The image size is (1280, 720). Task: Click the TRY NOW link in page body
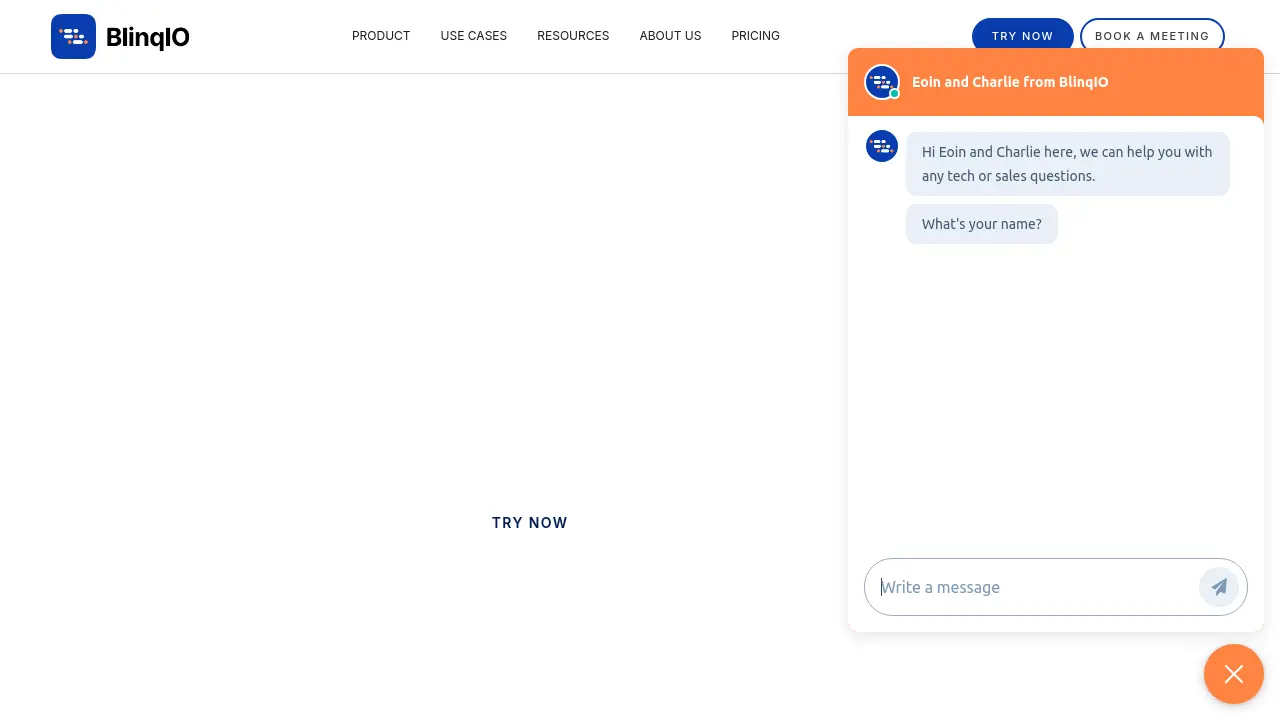click(x=530, y=523)
